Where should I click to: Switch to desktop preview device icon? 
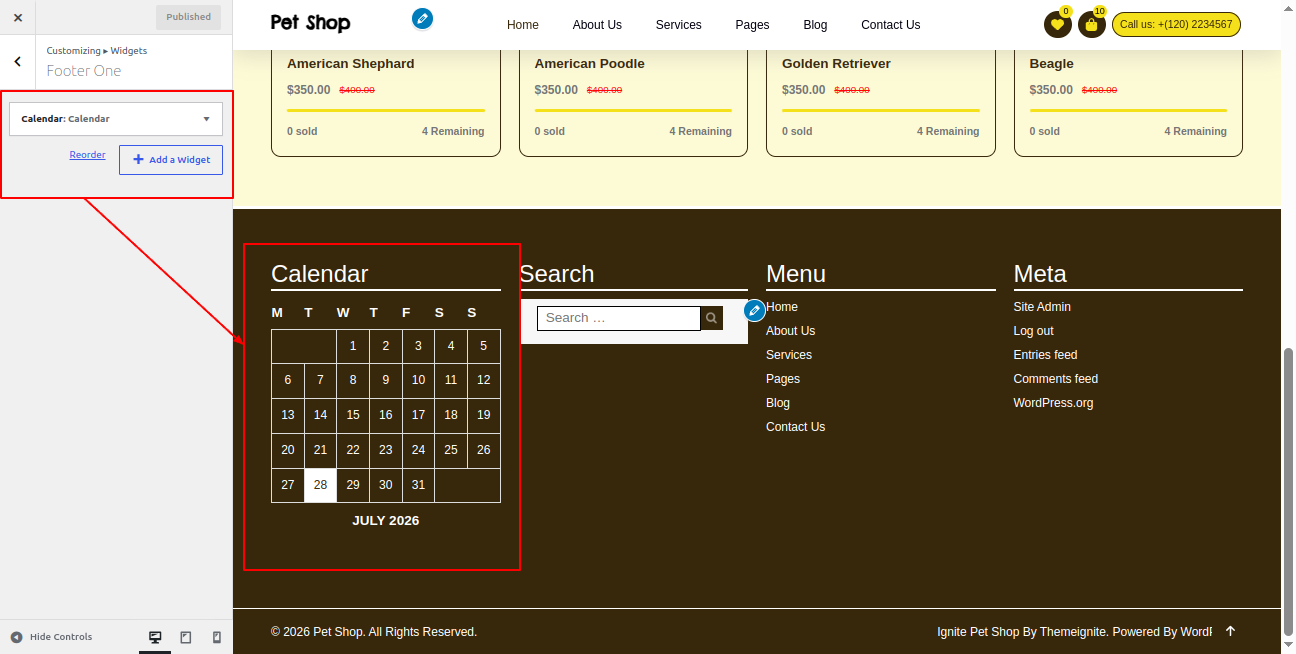pyautogui.click(x=155, y=637)
